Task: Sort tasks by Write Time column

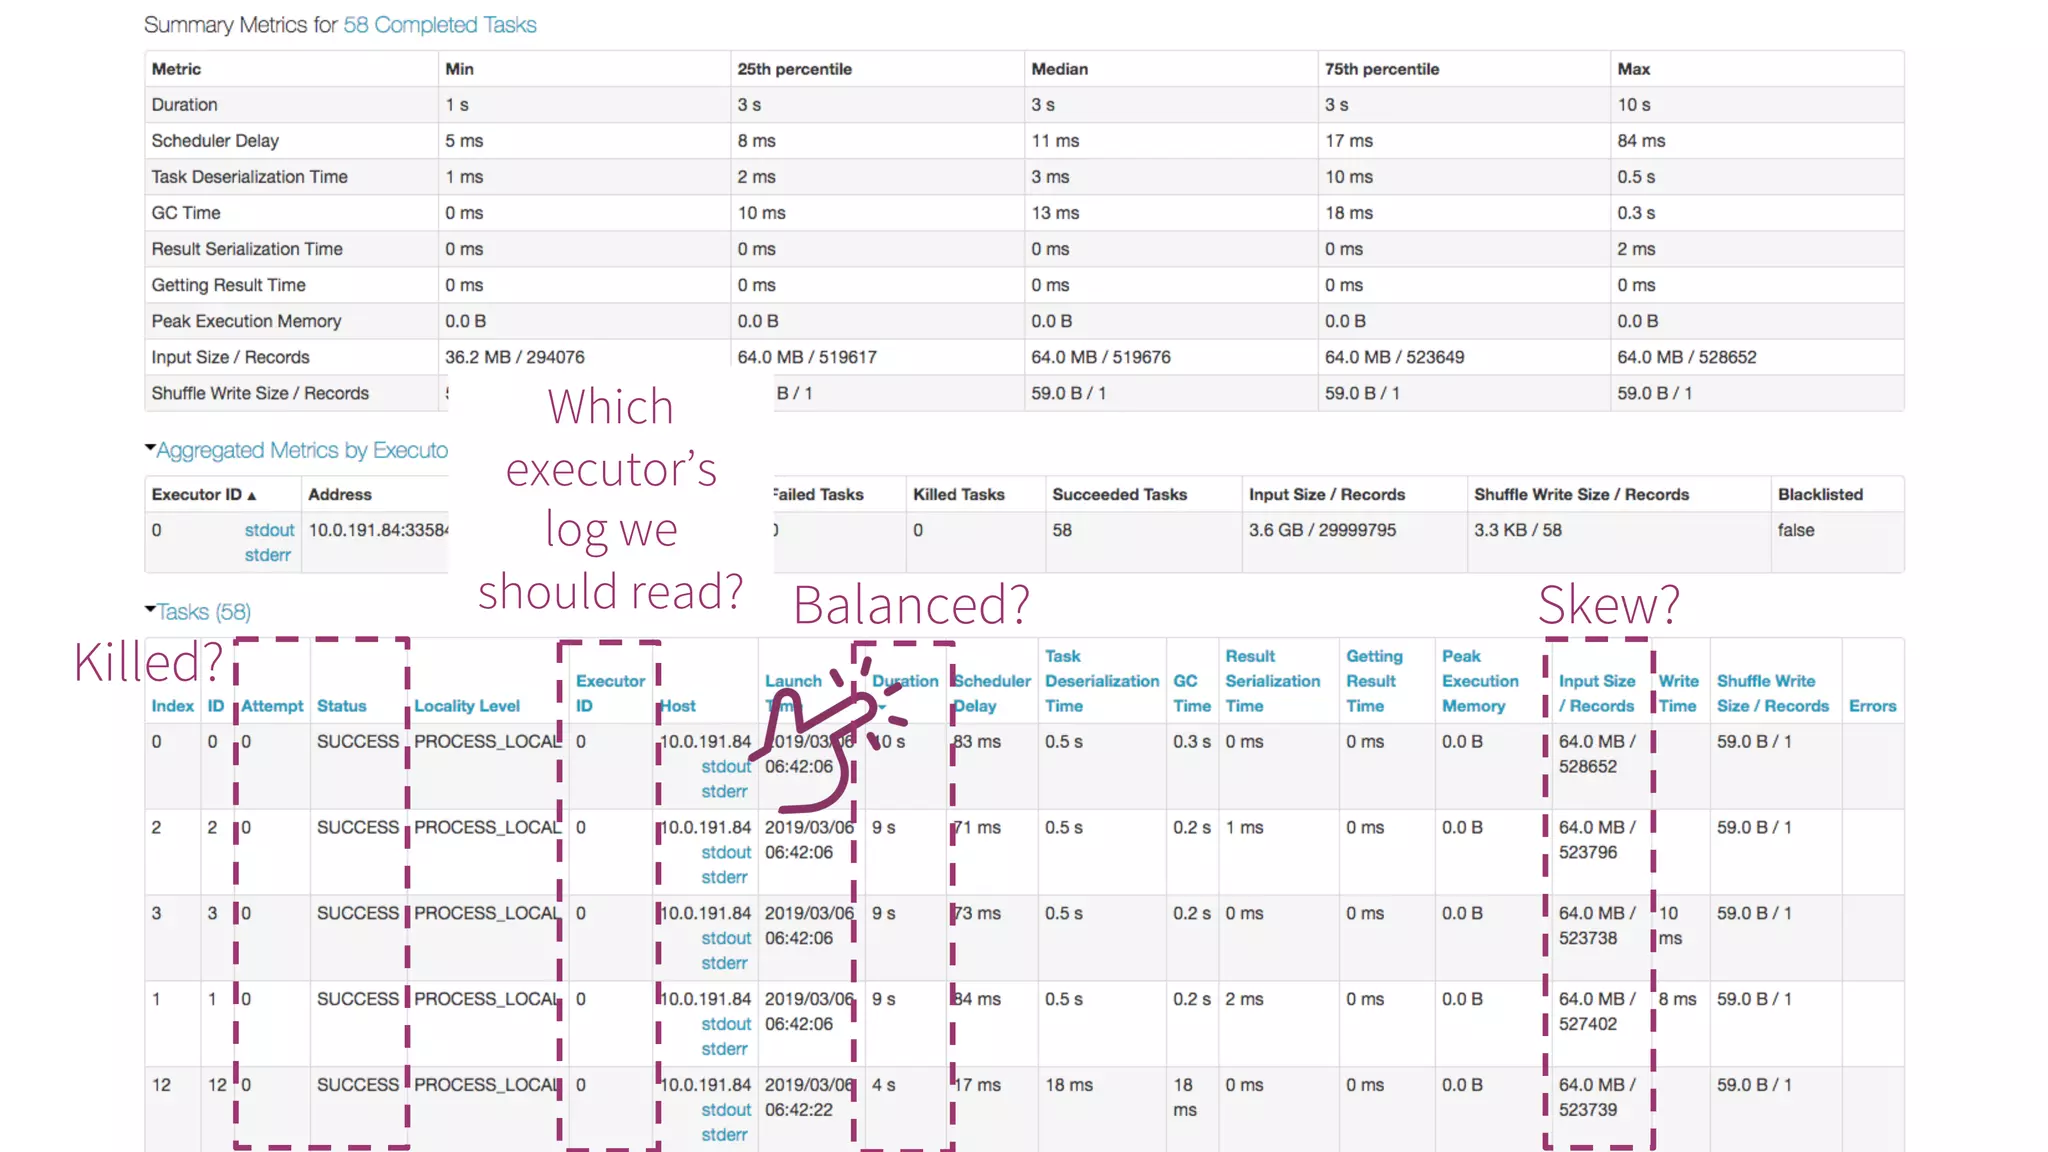Action: tap(1678, 693)
